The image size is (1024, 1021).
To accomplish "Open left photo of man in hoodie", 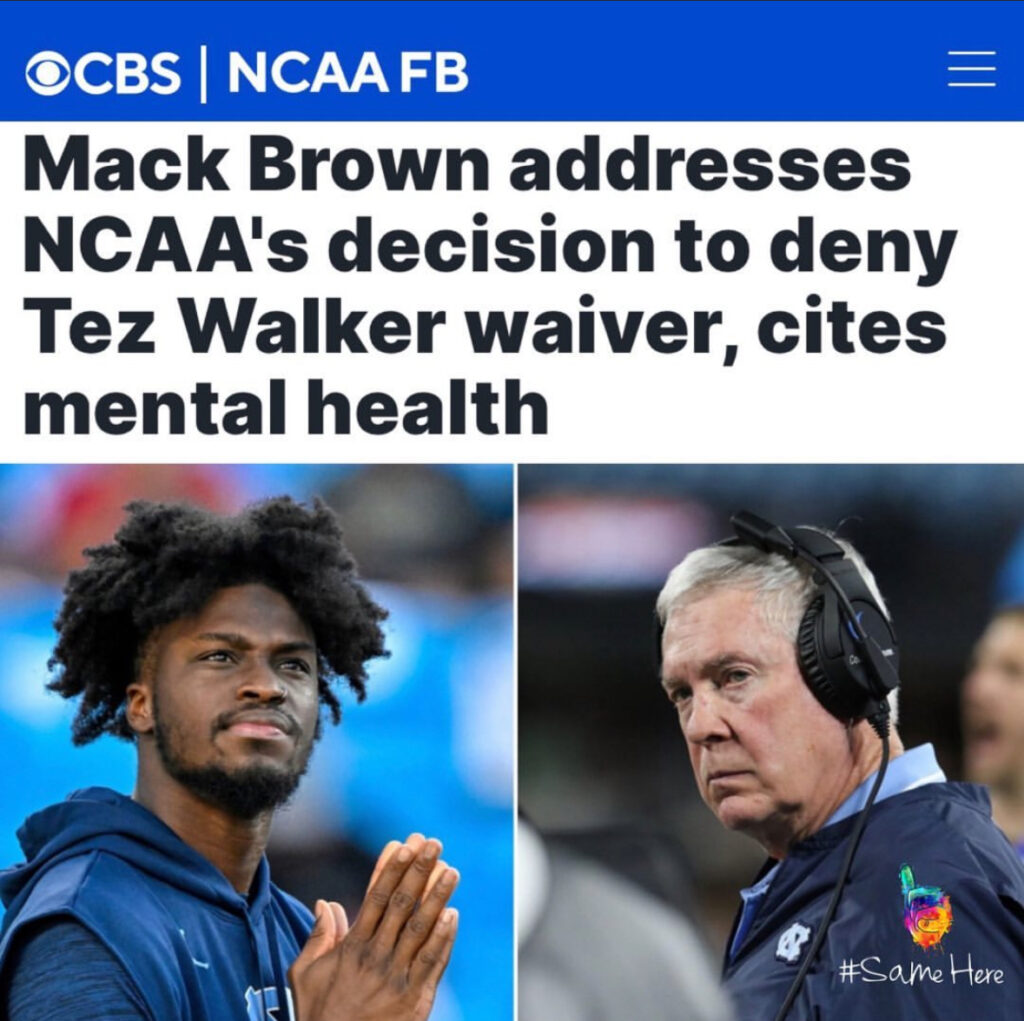I will tap(257, 742).
